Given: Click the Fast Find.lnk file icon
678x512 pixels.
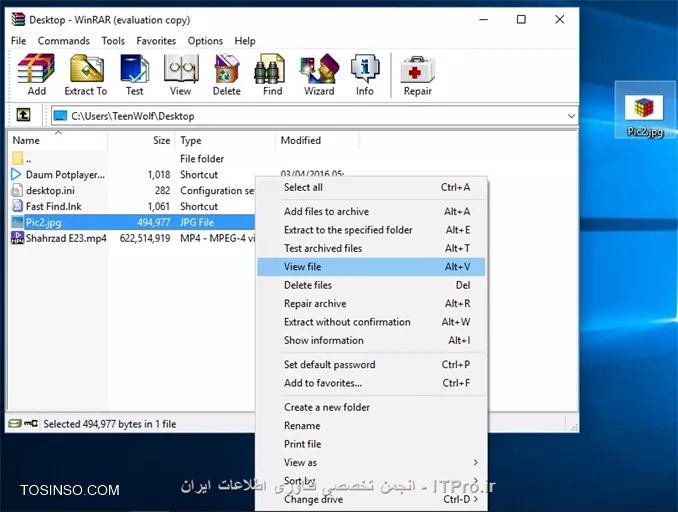Looking at the screenshot, I should (17, 206).
